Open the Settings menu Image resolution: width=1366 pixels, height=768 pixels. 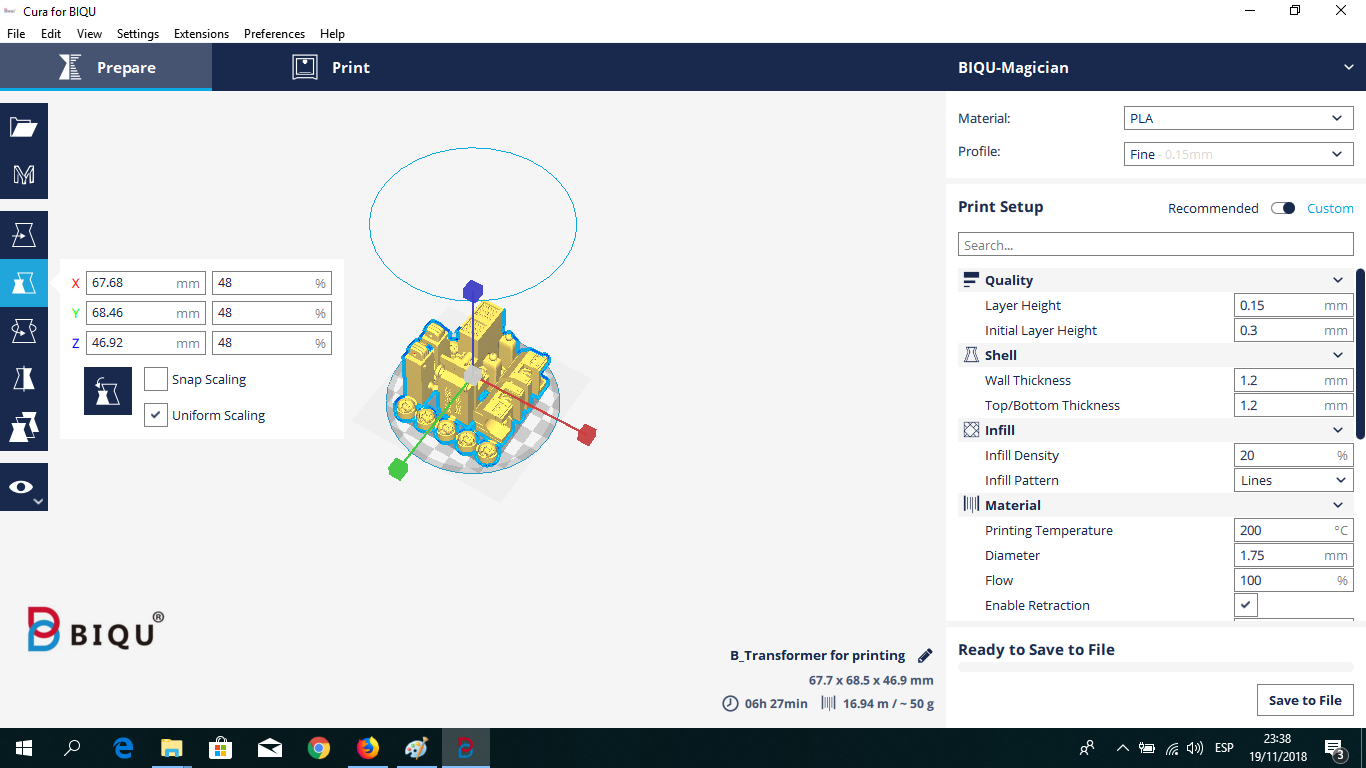(138, 33)
